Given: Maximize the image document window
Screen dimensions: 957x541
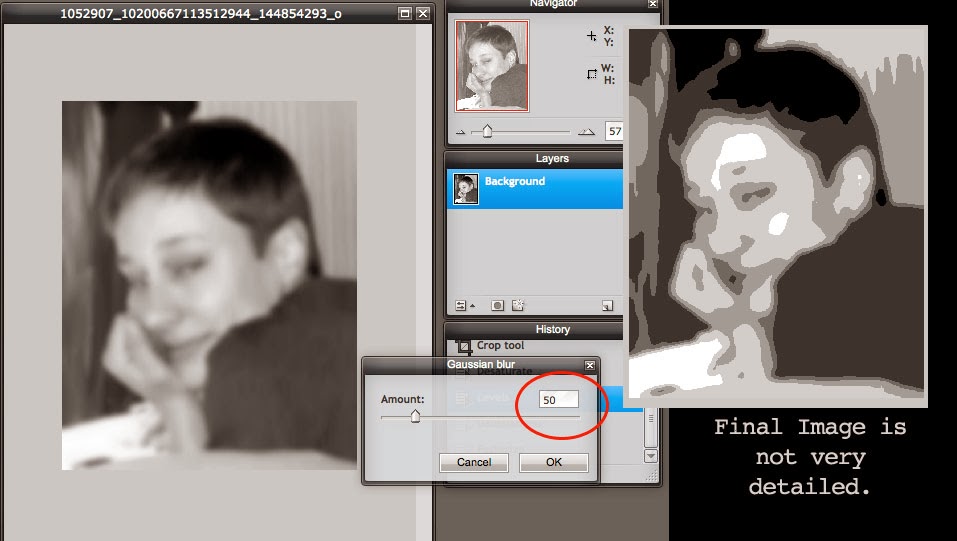Looking at the screenshot, I should (x=405, y=13).
